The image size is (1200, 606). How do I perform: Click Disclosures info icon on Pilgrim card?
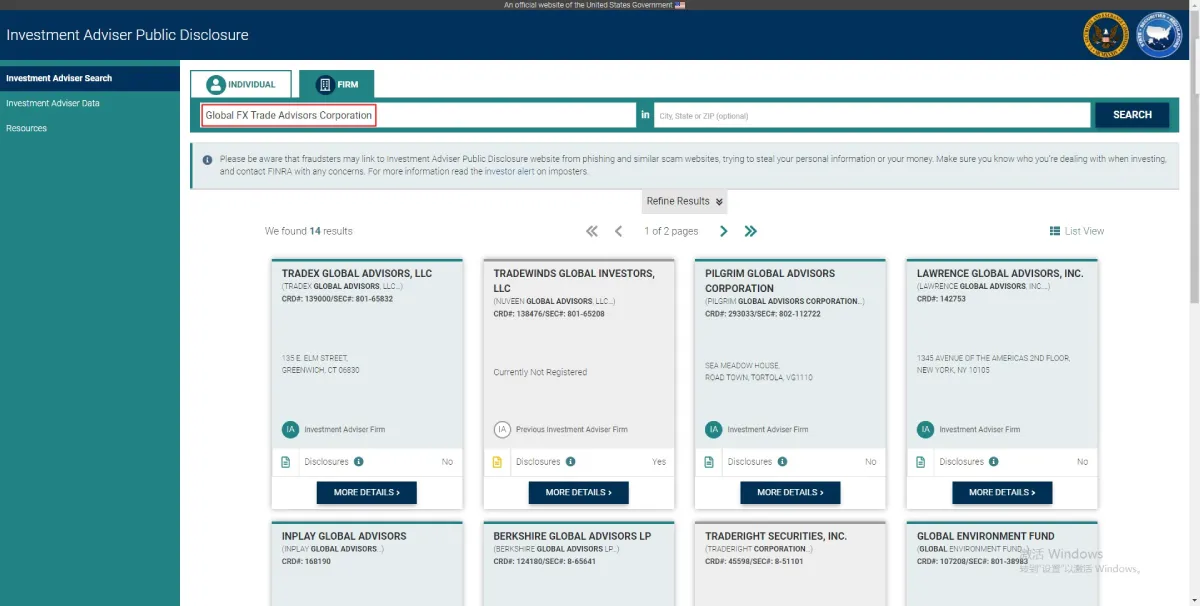point(783,462)
